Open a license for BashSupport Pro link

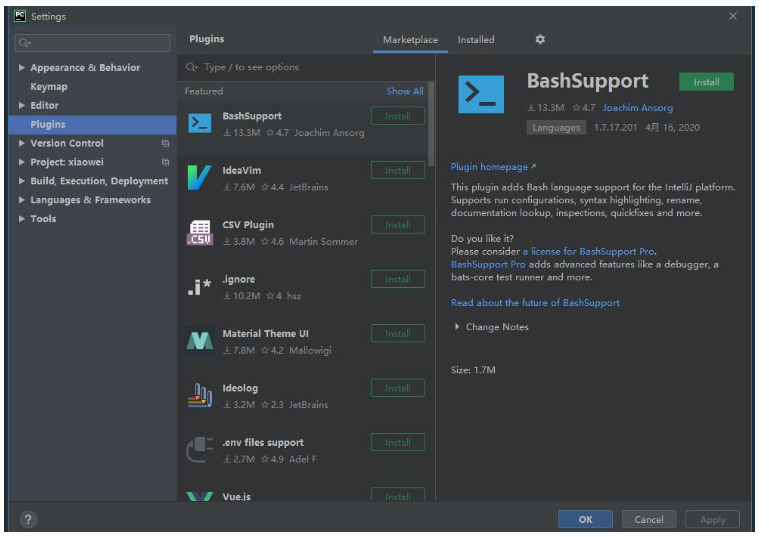(589, 252)
